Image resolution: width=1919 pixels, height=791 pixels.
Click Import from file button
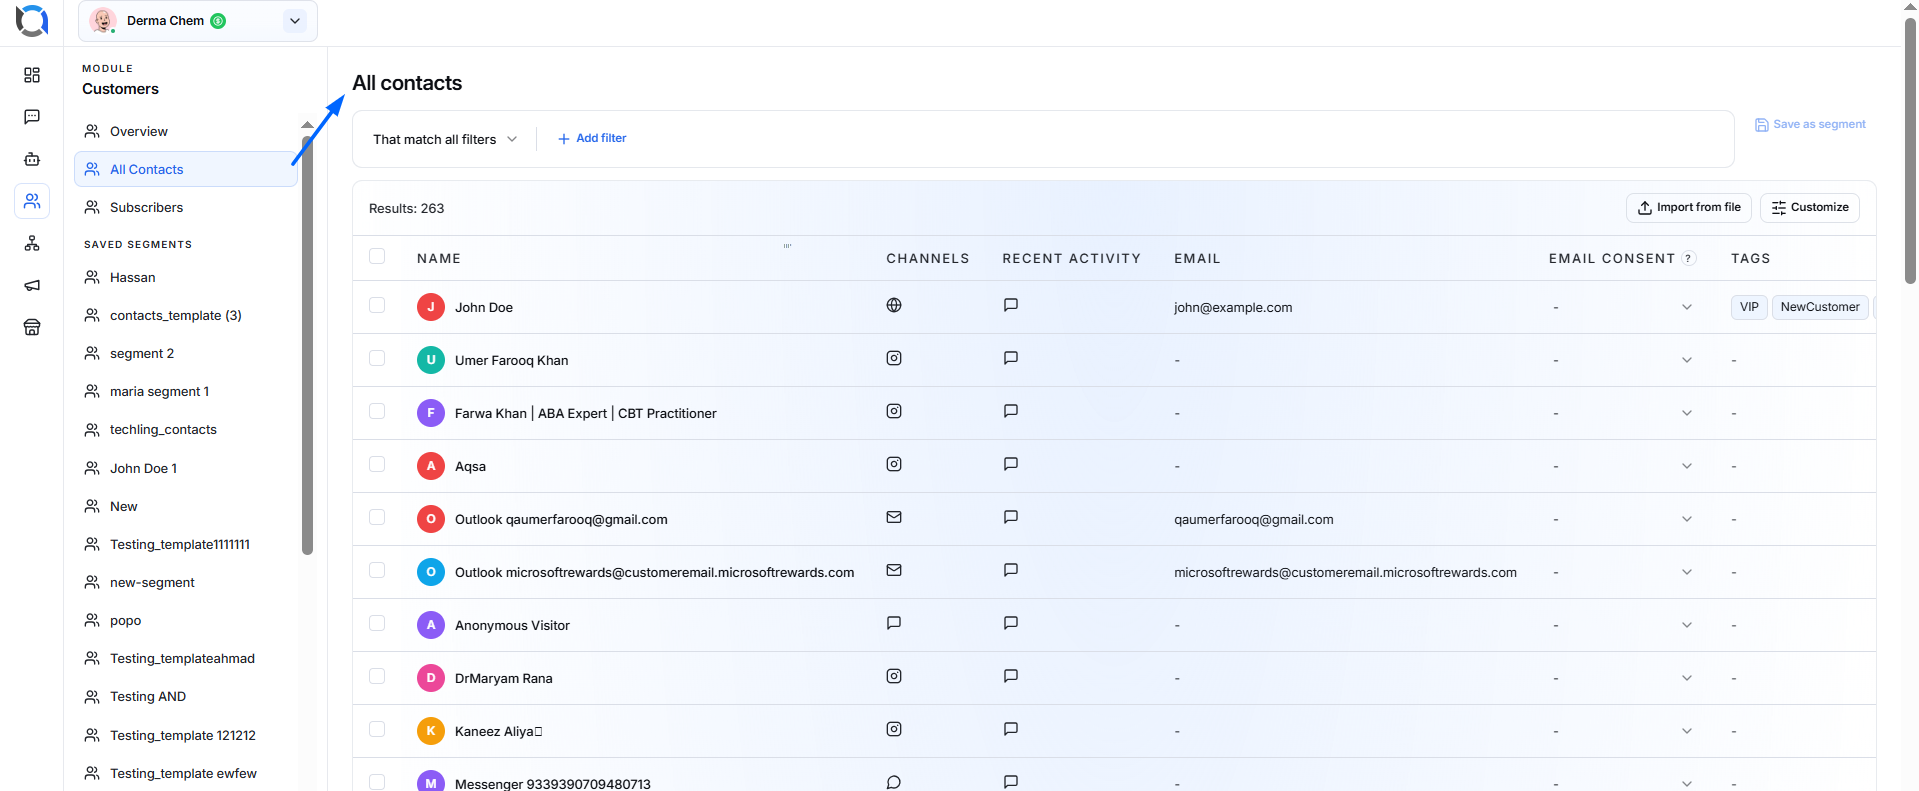[1689, 207]
